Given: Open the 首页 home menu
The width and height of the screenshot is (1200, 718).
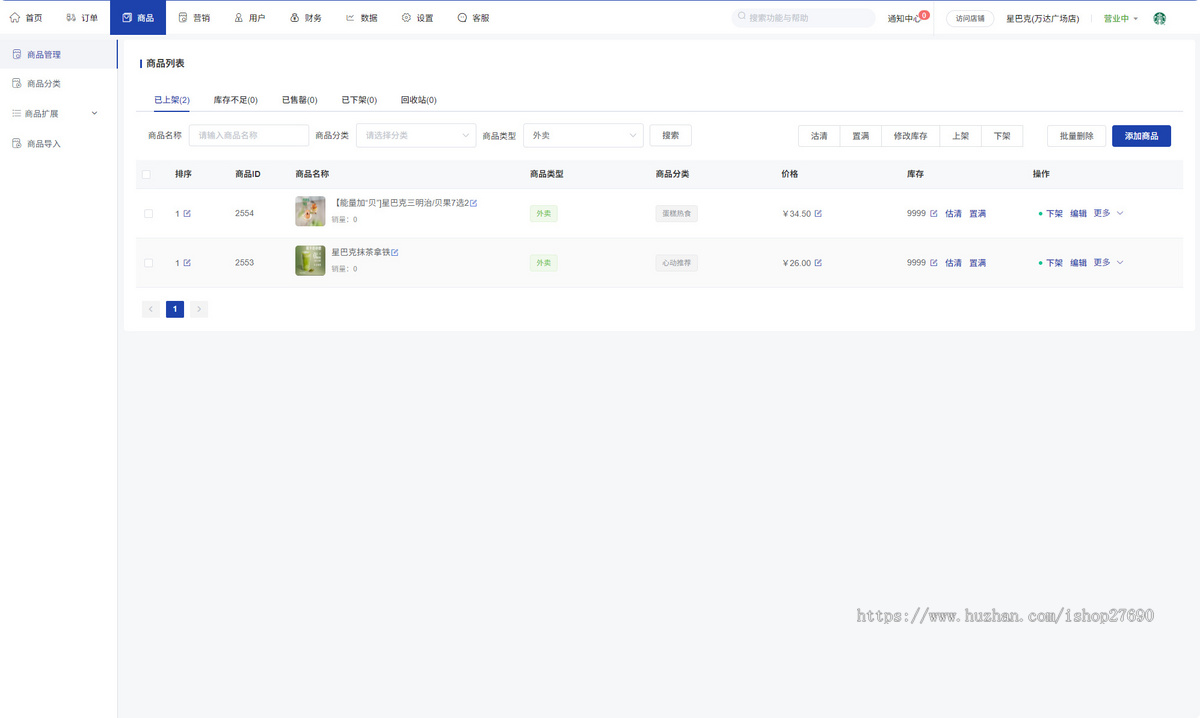Looking at the screenshot, I should 26,18.
